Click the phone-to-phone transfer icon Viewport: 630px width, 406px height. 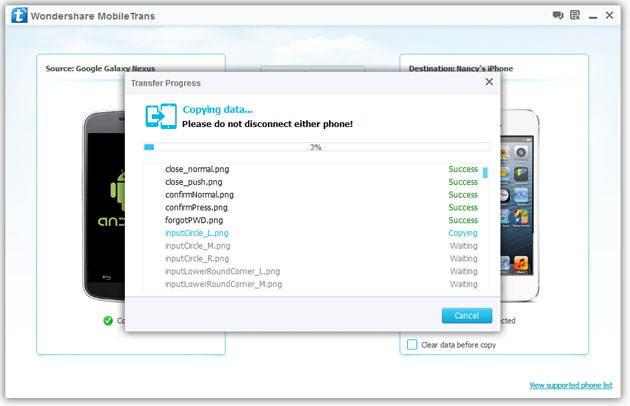pyautogui.click(x=161, y=116)
